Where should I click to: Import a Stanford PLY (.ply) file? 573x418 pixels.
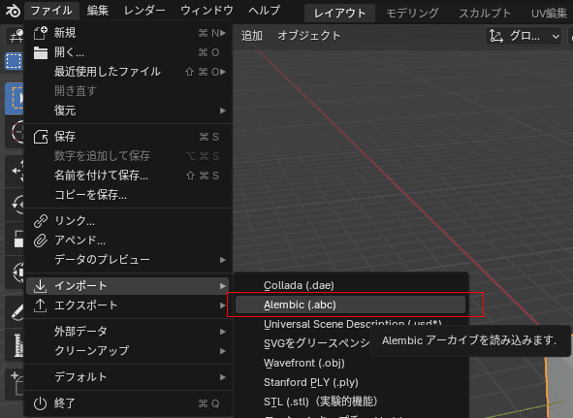tap(350, 383)
